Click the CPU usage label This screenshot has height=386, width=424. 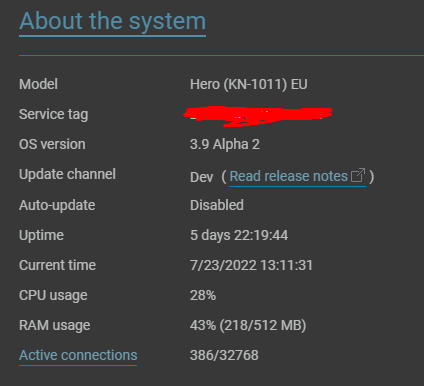[53, 296]
